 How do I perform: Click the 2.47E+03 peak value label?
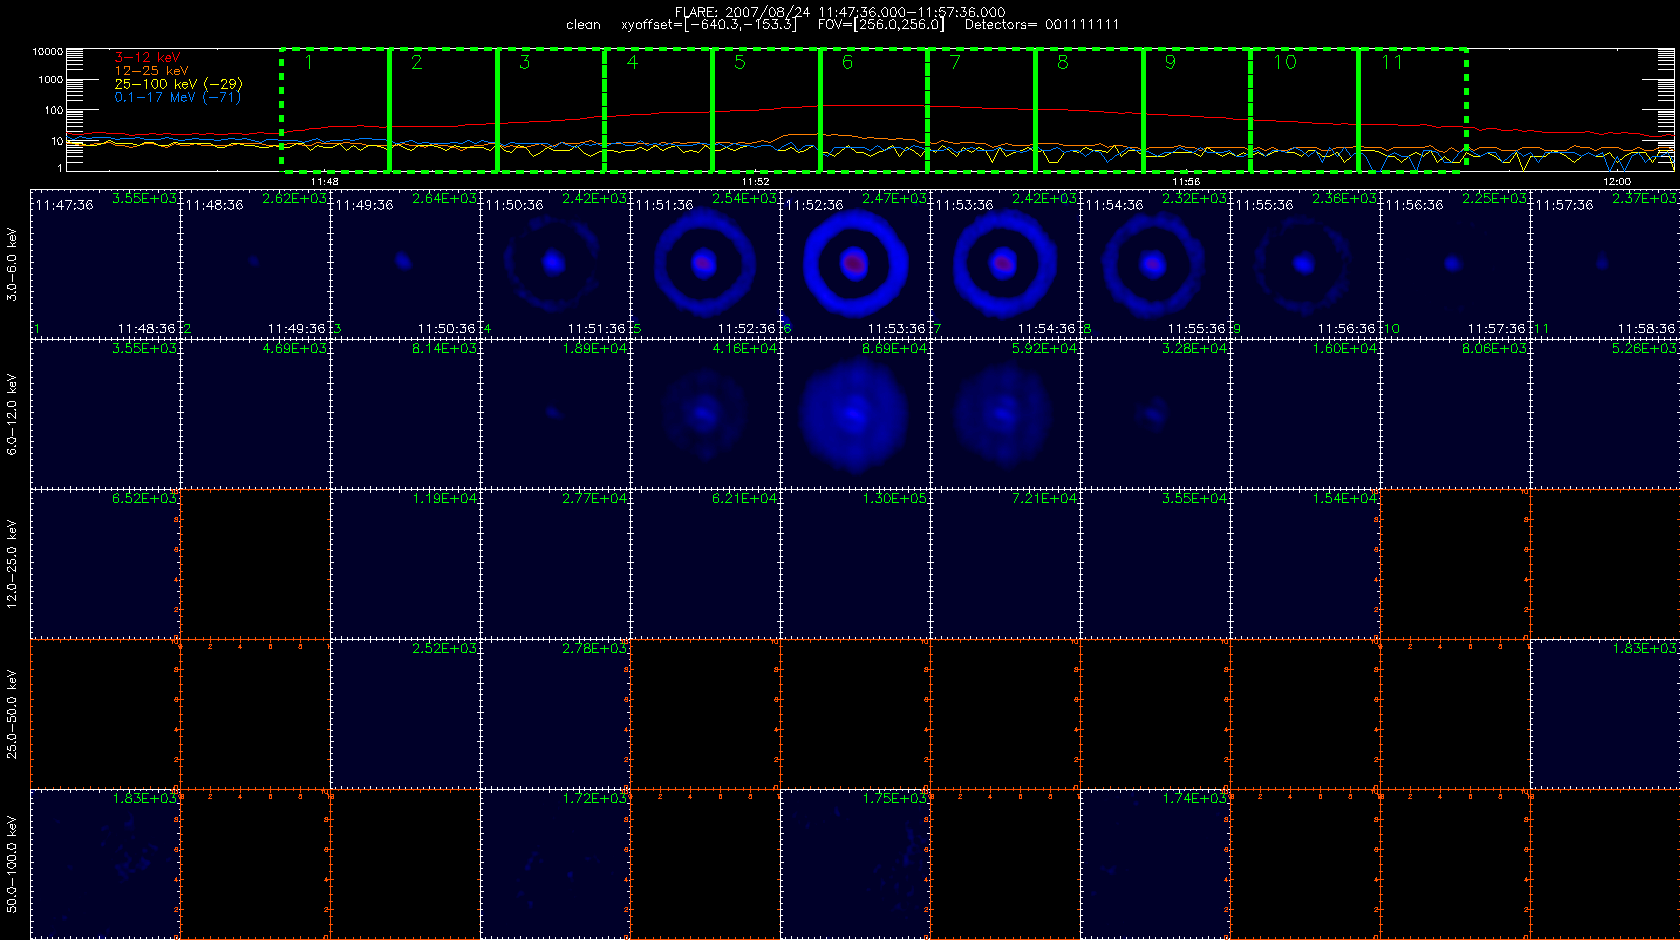(x=895, y=199)
